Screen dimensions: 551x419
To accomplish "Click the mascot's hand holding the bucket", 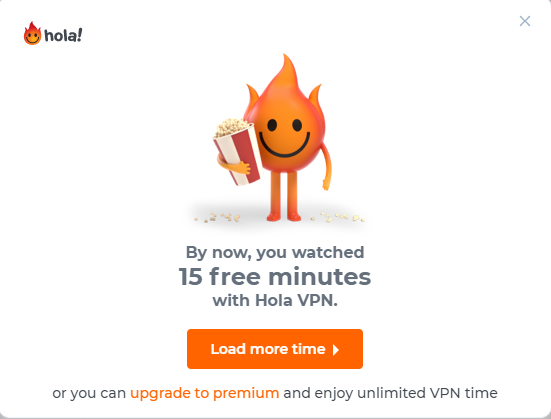I will (x=233, y=165).
